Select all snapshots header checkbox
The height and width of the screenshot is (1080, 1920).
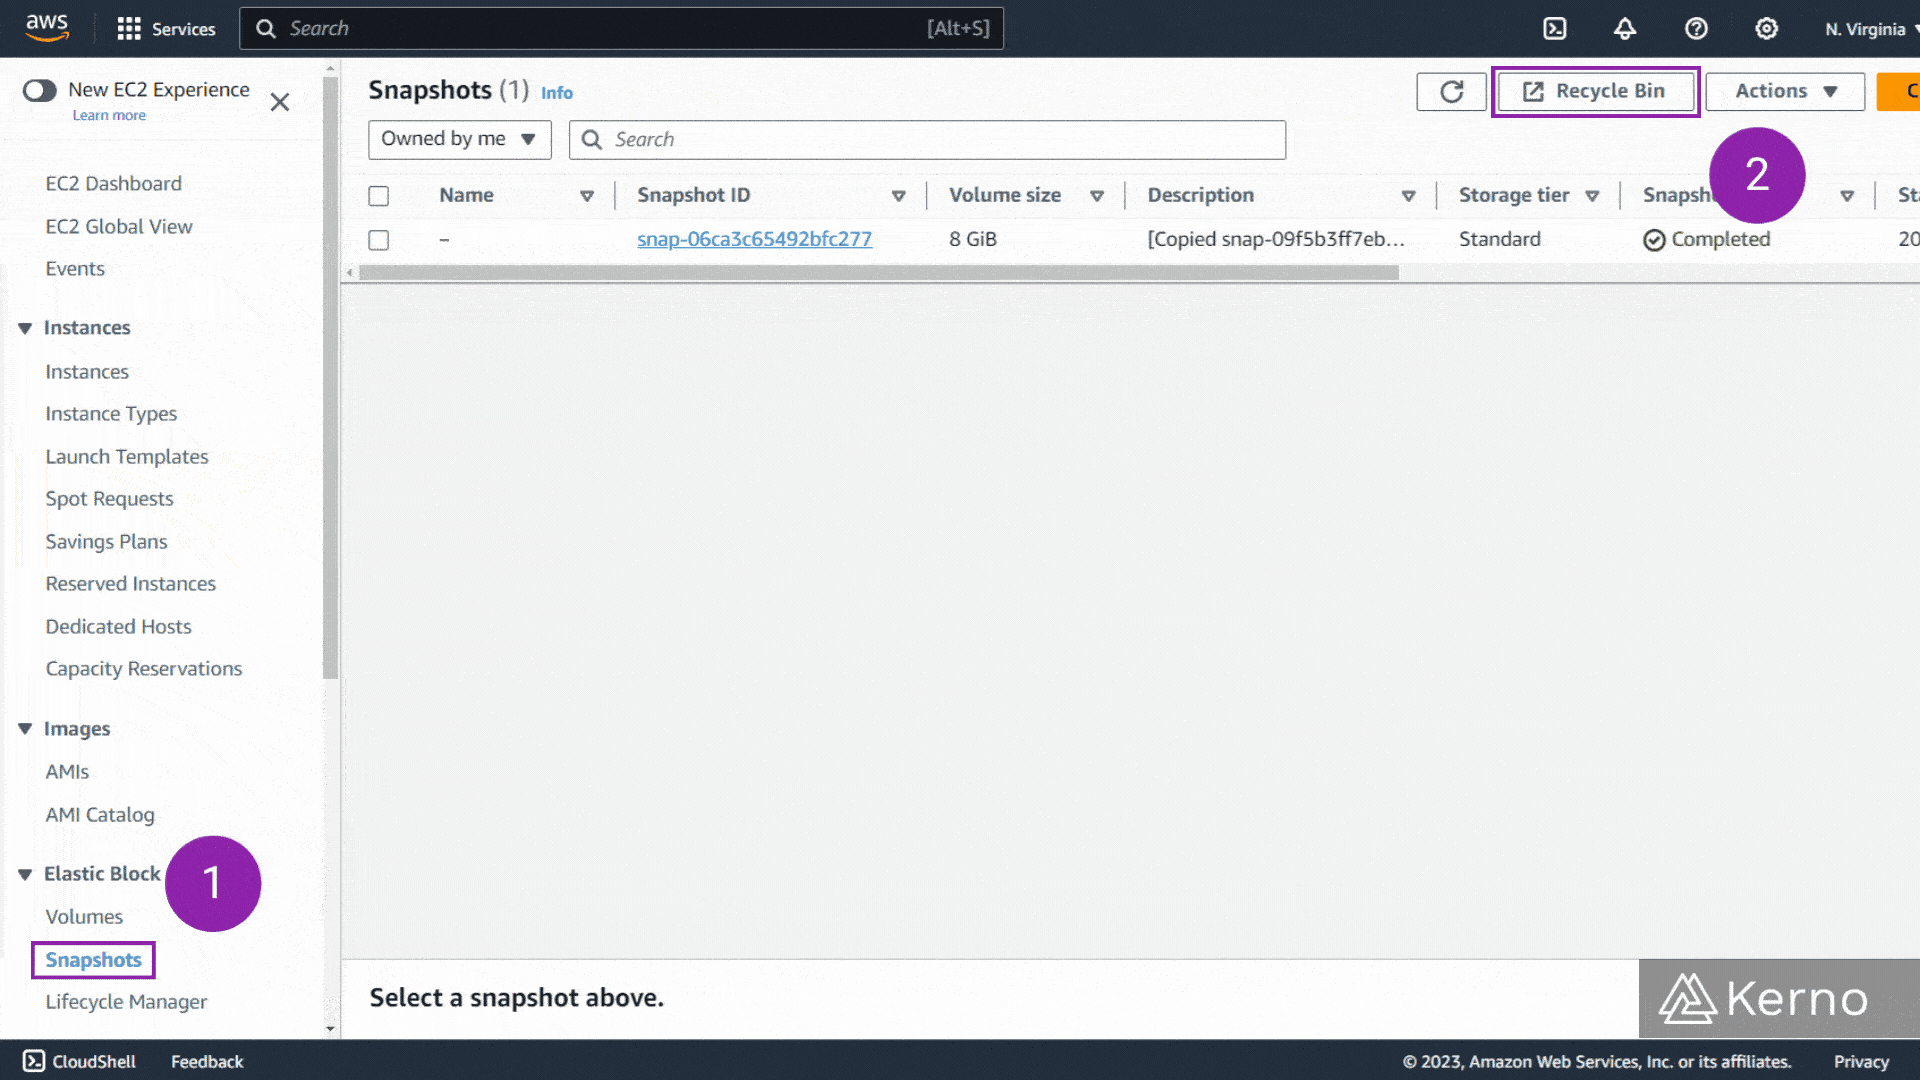(378, 196)
